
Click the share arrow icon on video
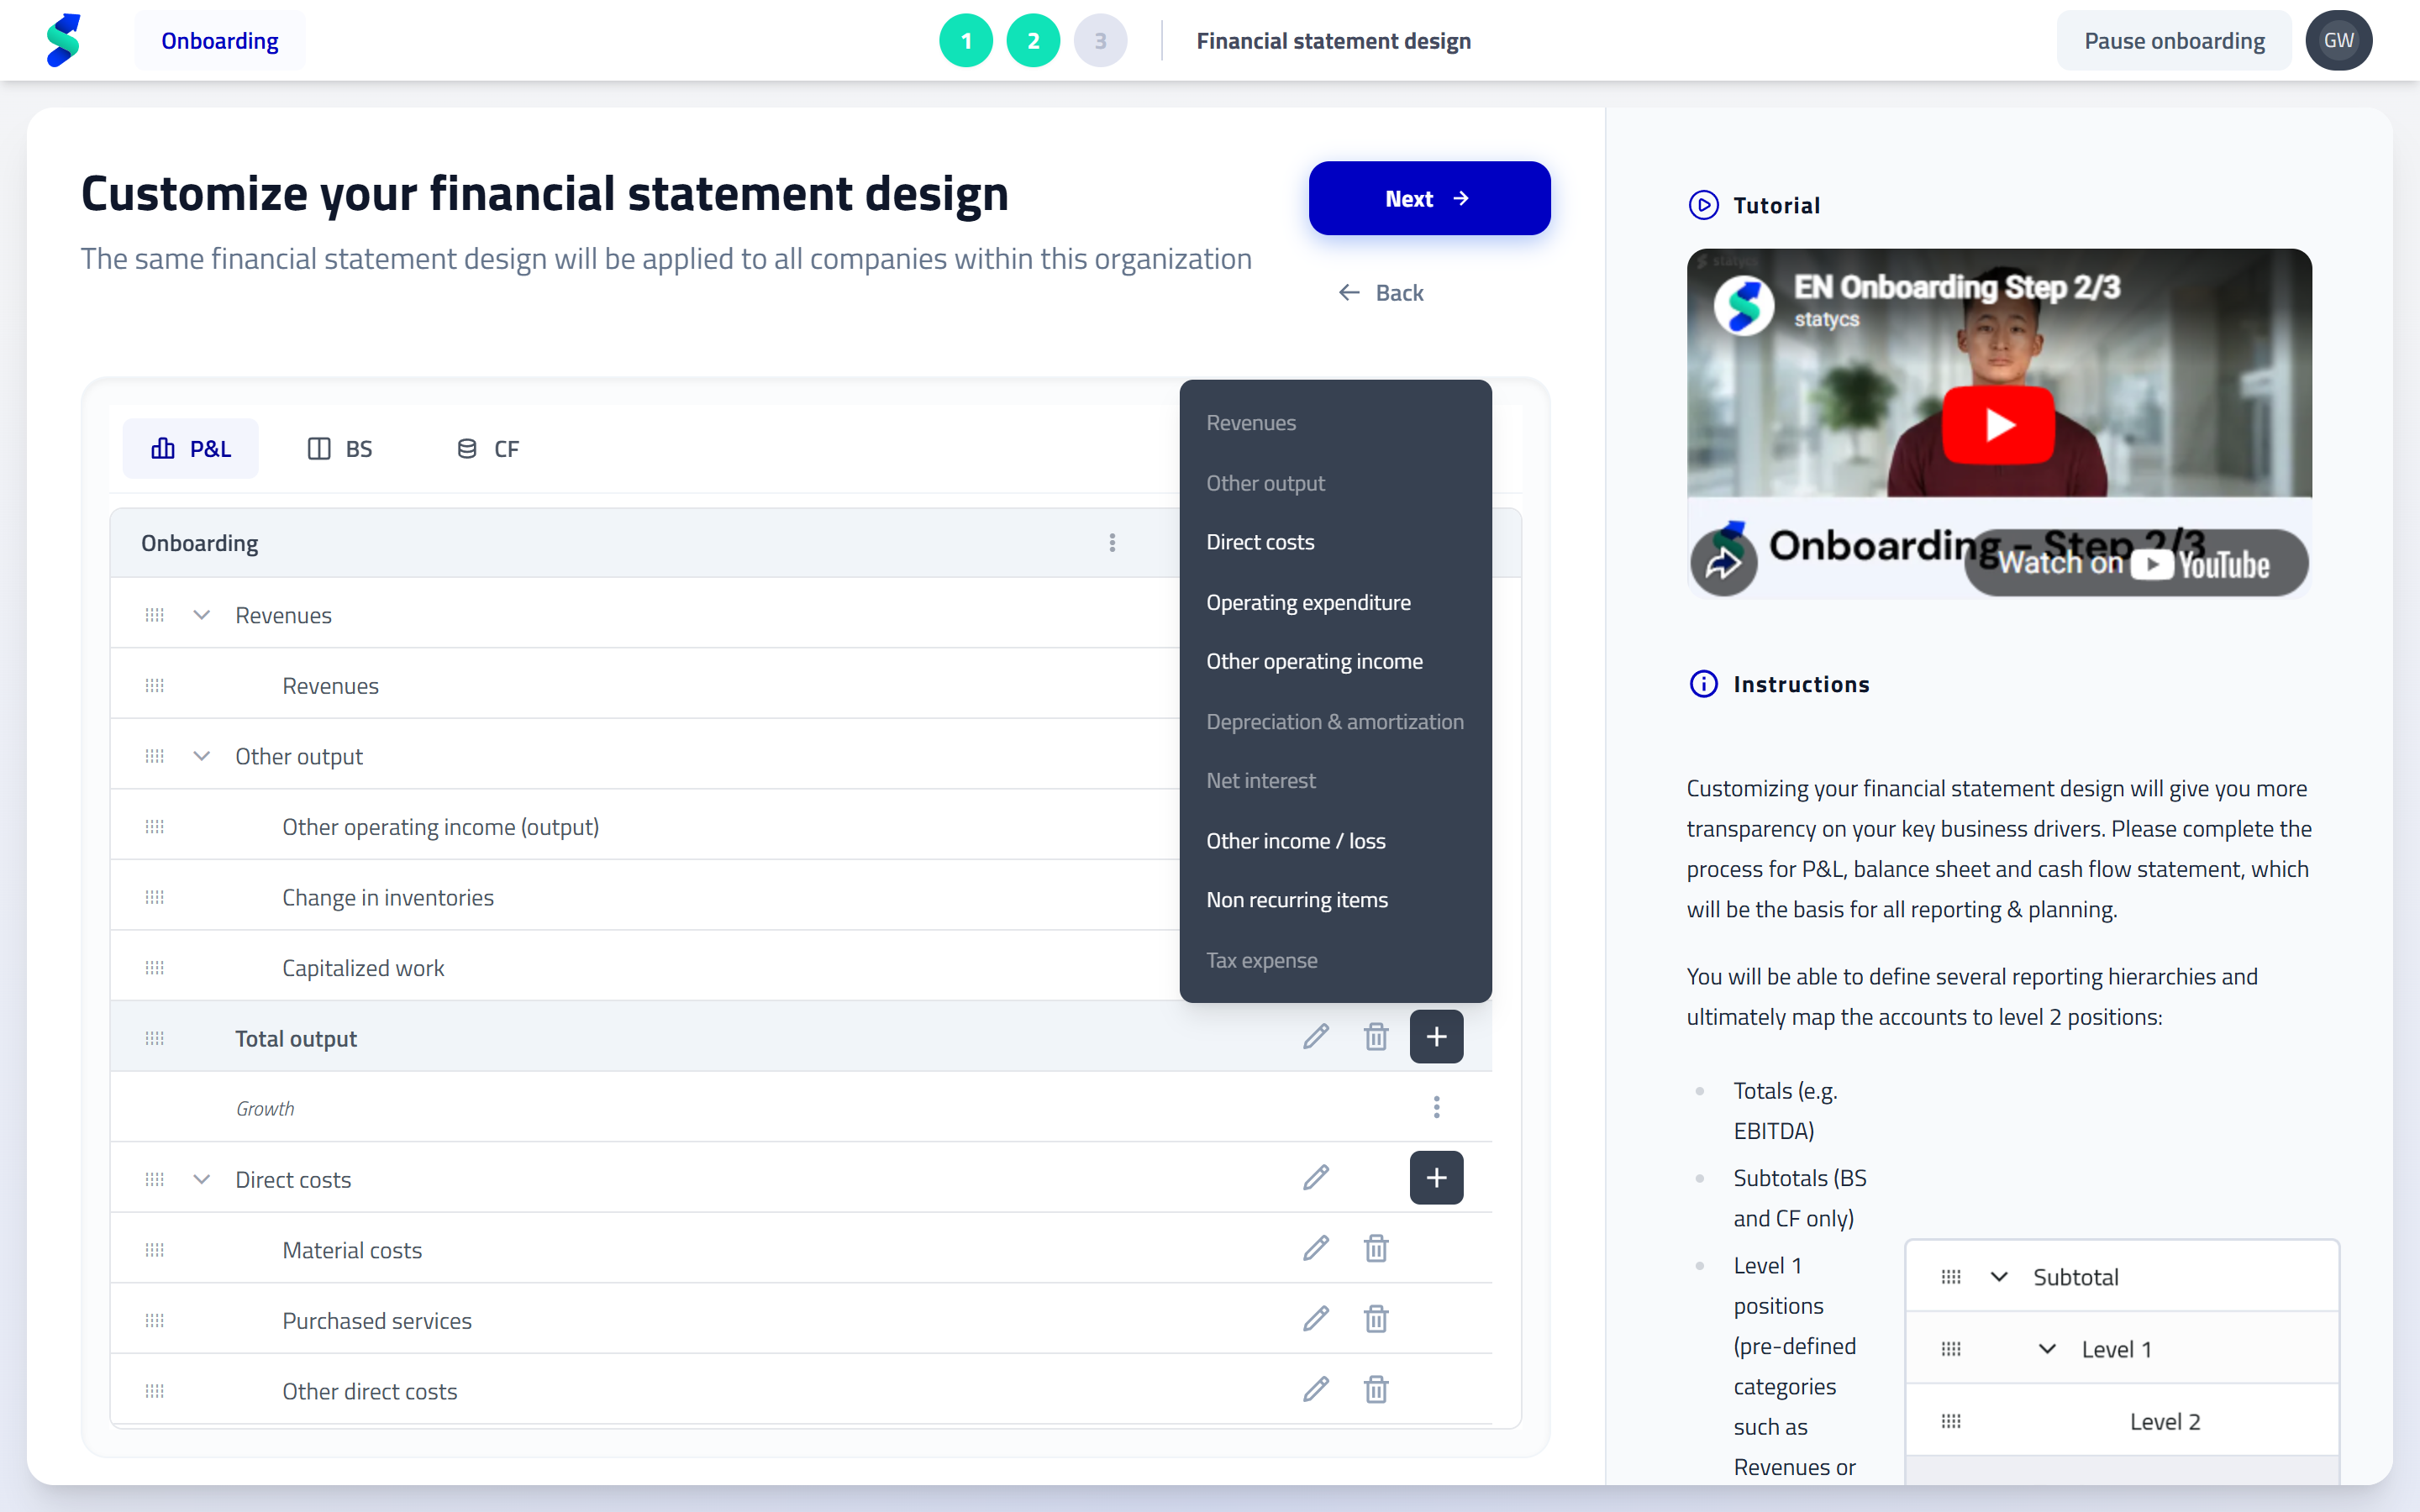pos(1724,563)
